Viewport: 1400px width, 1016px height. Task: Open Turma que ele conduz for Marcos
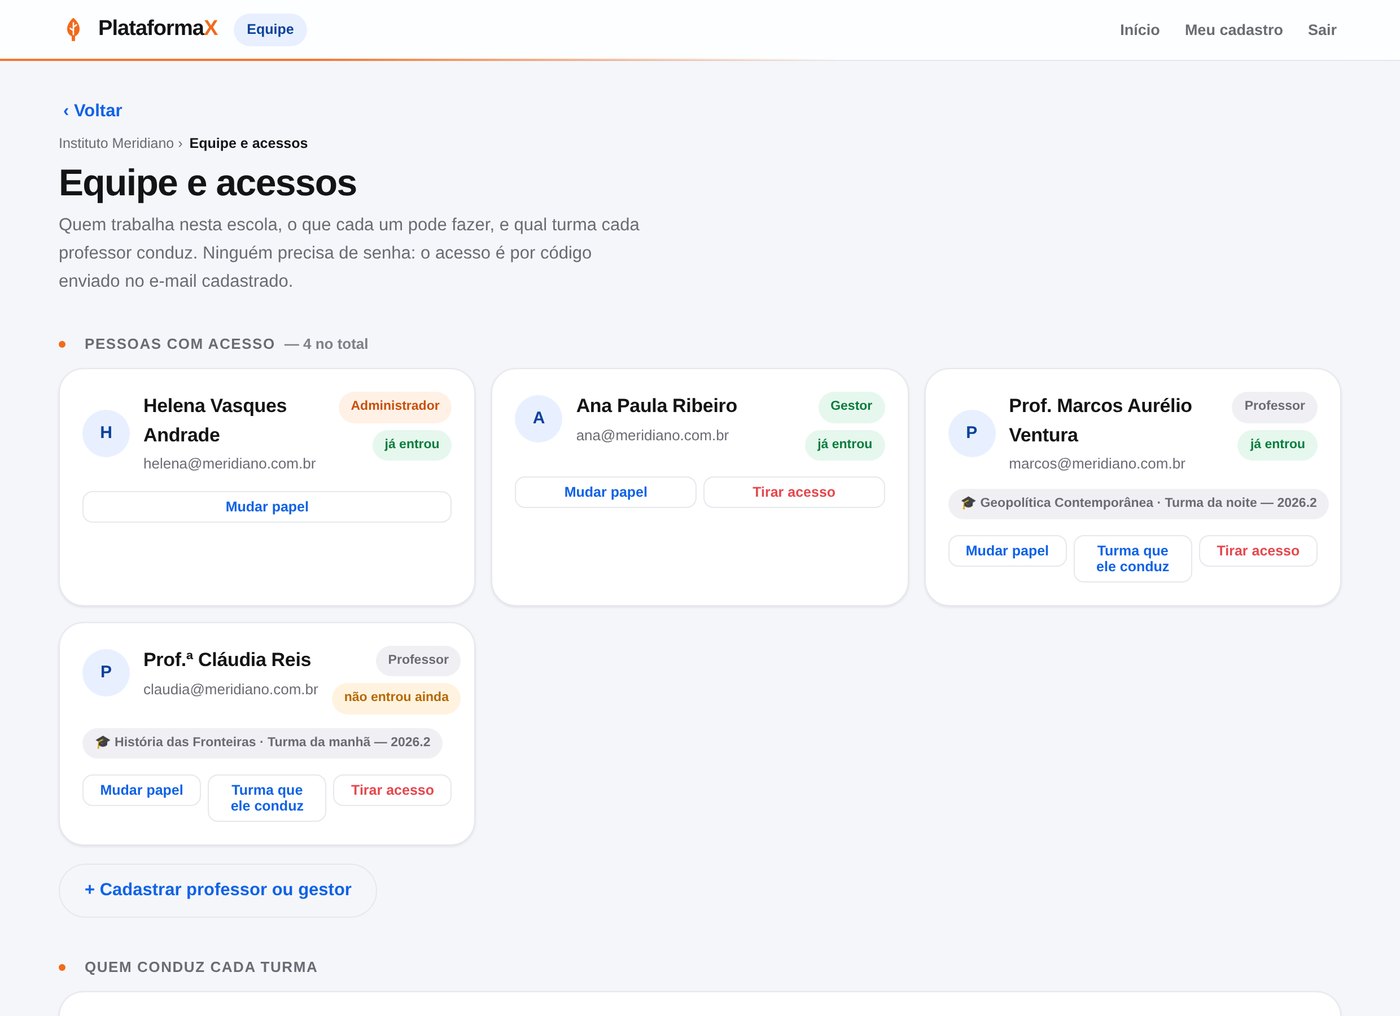1133,559
